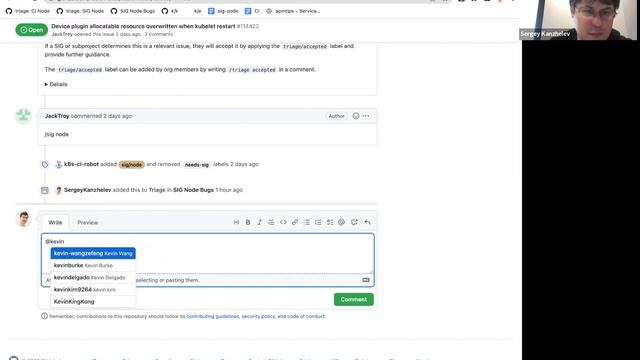Viewport: 640px width, 360px height.
Task: Open more options on JackTroy's comment
Action: click(x=366, y=116)
